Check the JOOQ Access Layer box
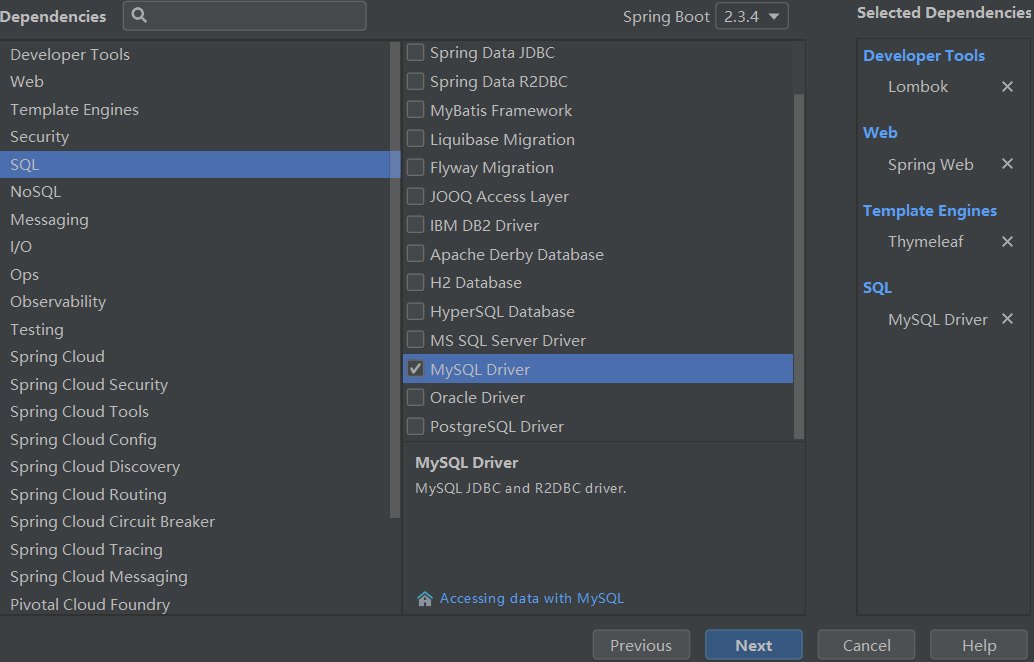Viewport: 1034px width, 662px height. pos(415,196)
